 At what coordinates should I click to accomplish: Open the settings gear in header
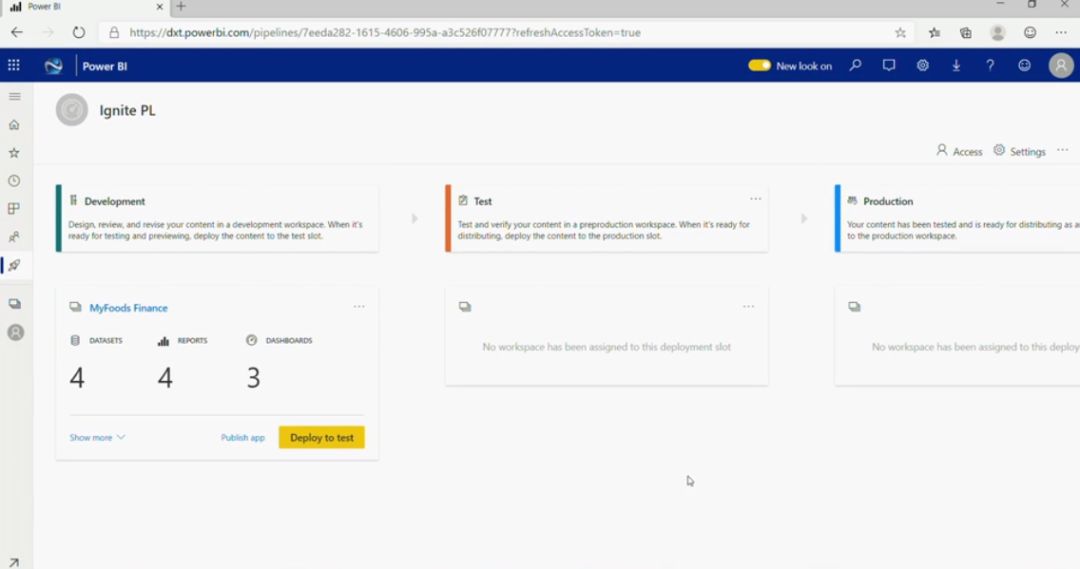[922, 65]
